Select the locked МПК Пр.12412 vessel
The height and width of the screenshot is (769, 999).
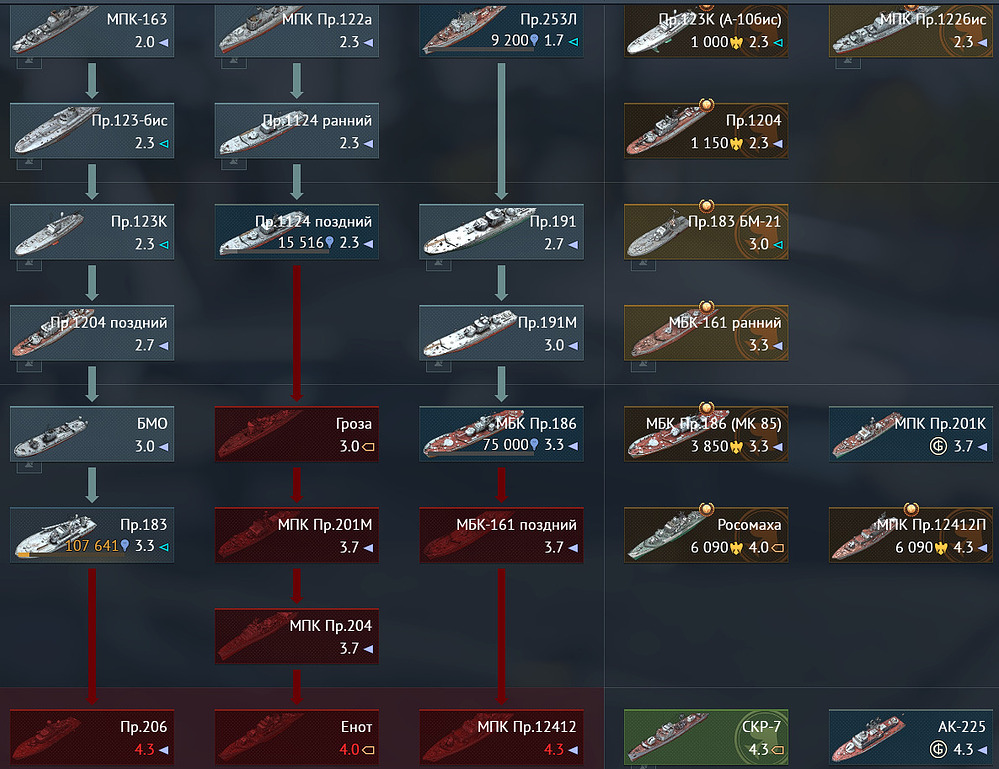click(501, 737)
